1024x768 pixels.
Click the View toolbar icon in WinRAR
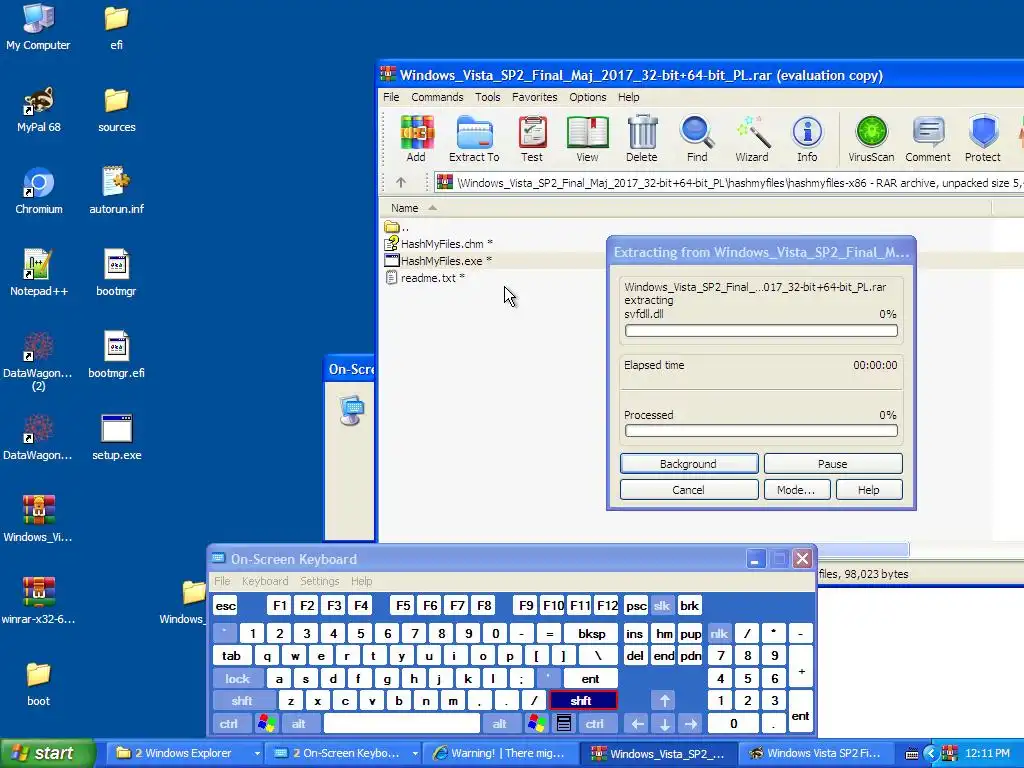coord(587,138)
